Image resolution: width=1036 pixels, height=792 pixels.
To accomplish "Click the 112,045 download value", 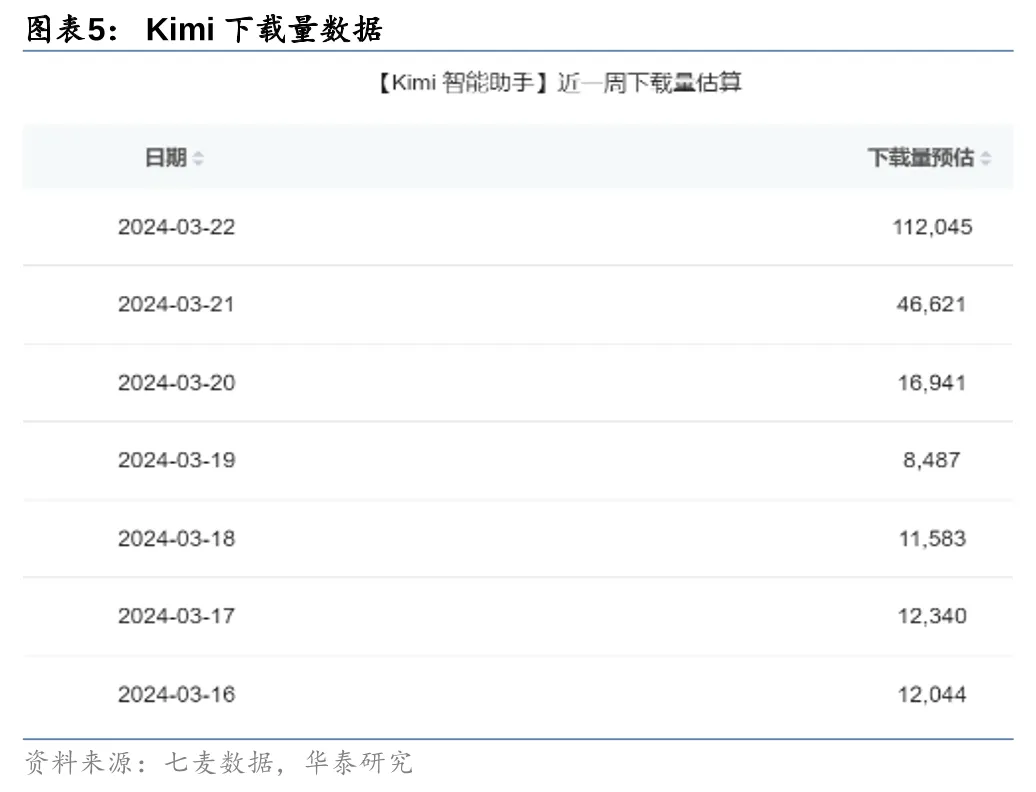I will (932, 227).
